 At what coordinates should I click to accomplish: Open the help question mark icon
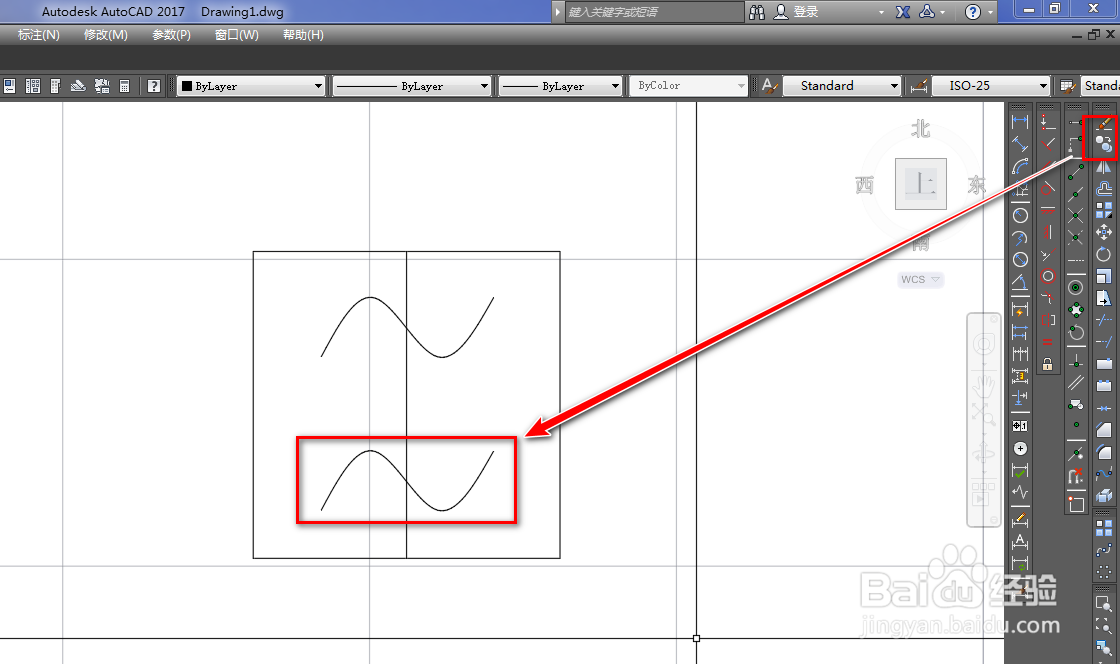(973, 11)
